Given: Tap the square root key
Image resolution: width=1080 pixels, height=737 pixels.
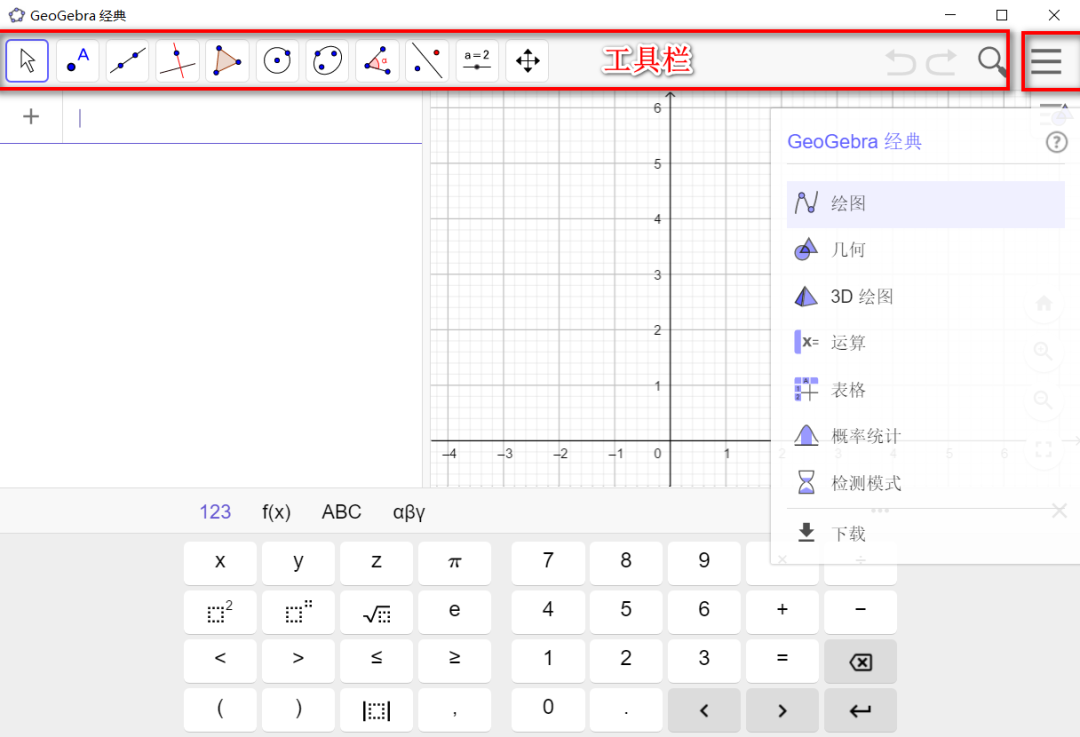Looking at the screenshot, I should point(376,612).
